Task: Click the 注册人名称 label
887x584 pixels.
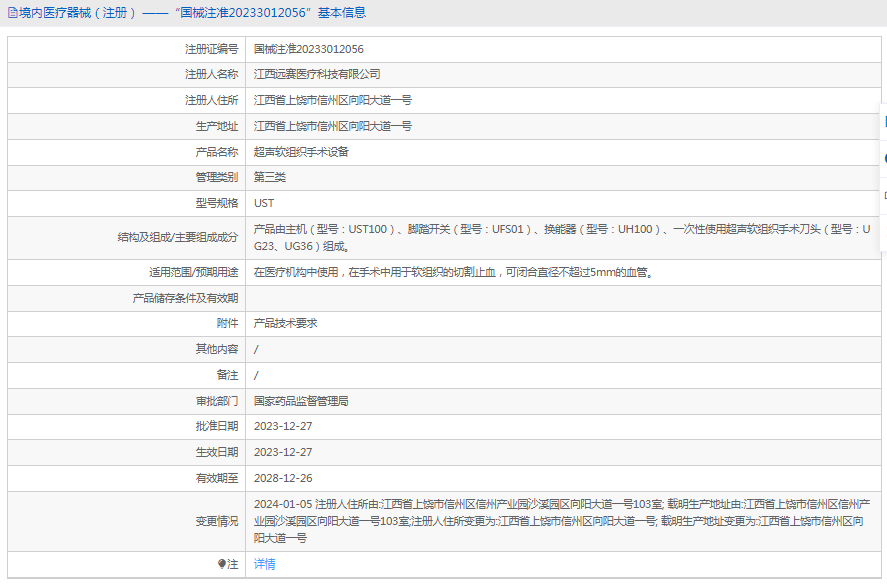Action: click(x=212, y=75)
